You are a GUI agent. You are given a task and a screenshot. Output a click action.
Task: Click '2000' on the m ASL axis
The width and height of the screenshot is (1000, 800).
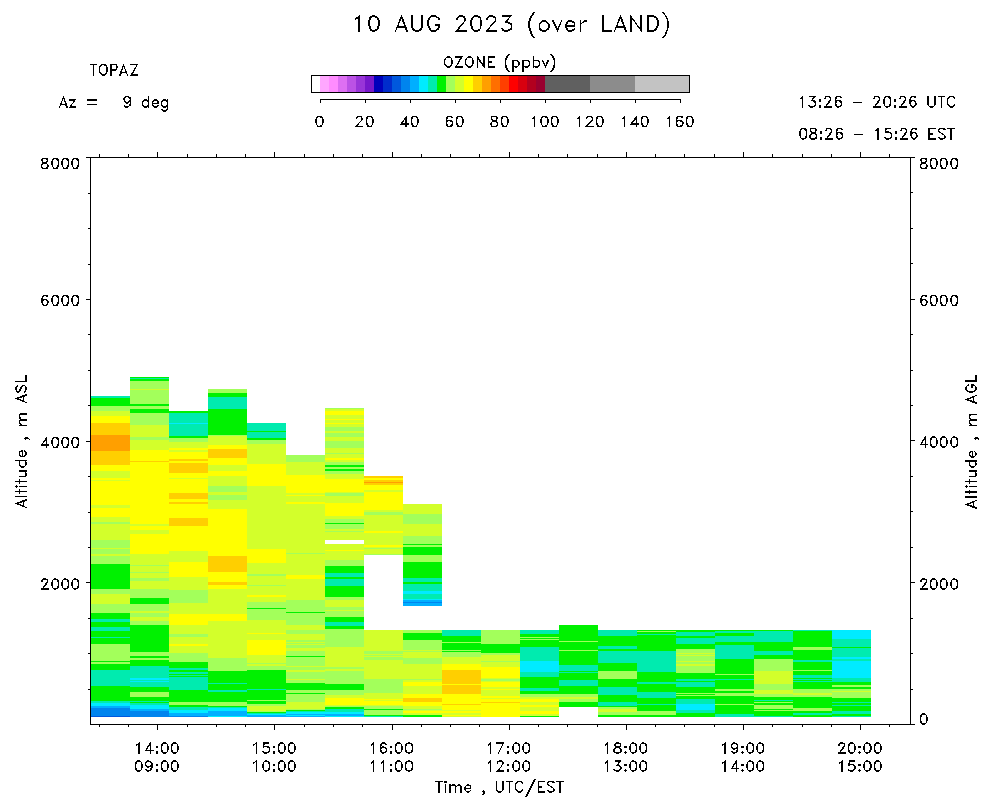[61, 583]
